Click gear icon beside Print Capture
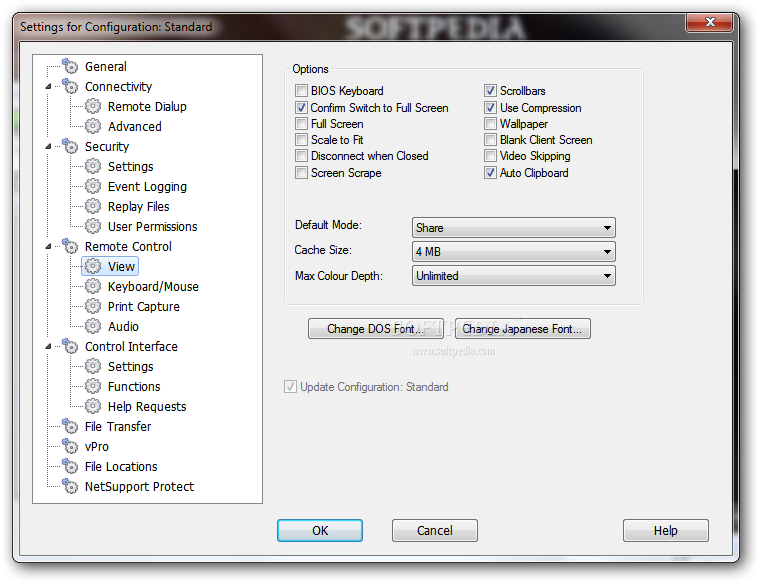The height and width of the screenshot is (583, 760). pyautogui.click(x=93, y=306)
